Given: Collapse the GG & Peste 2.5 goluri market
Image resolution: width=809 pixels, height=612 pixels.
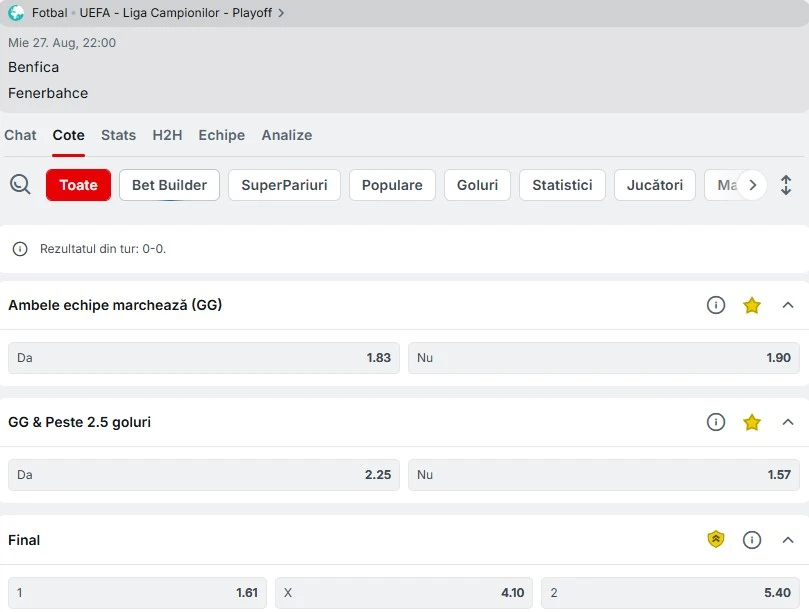Looking at the screenshot, I should (788, 422).
